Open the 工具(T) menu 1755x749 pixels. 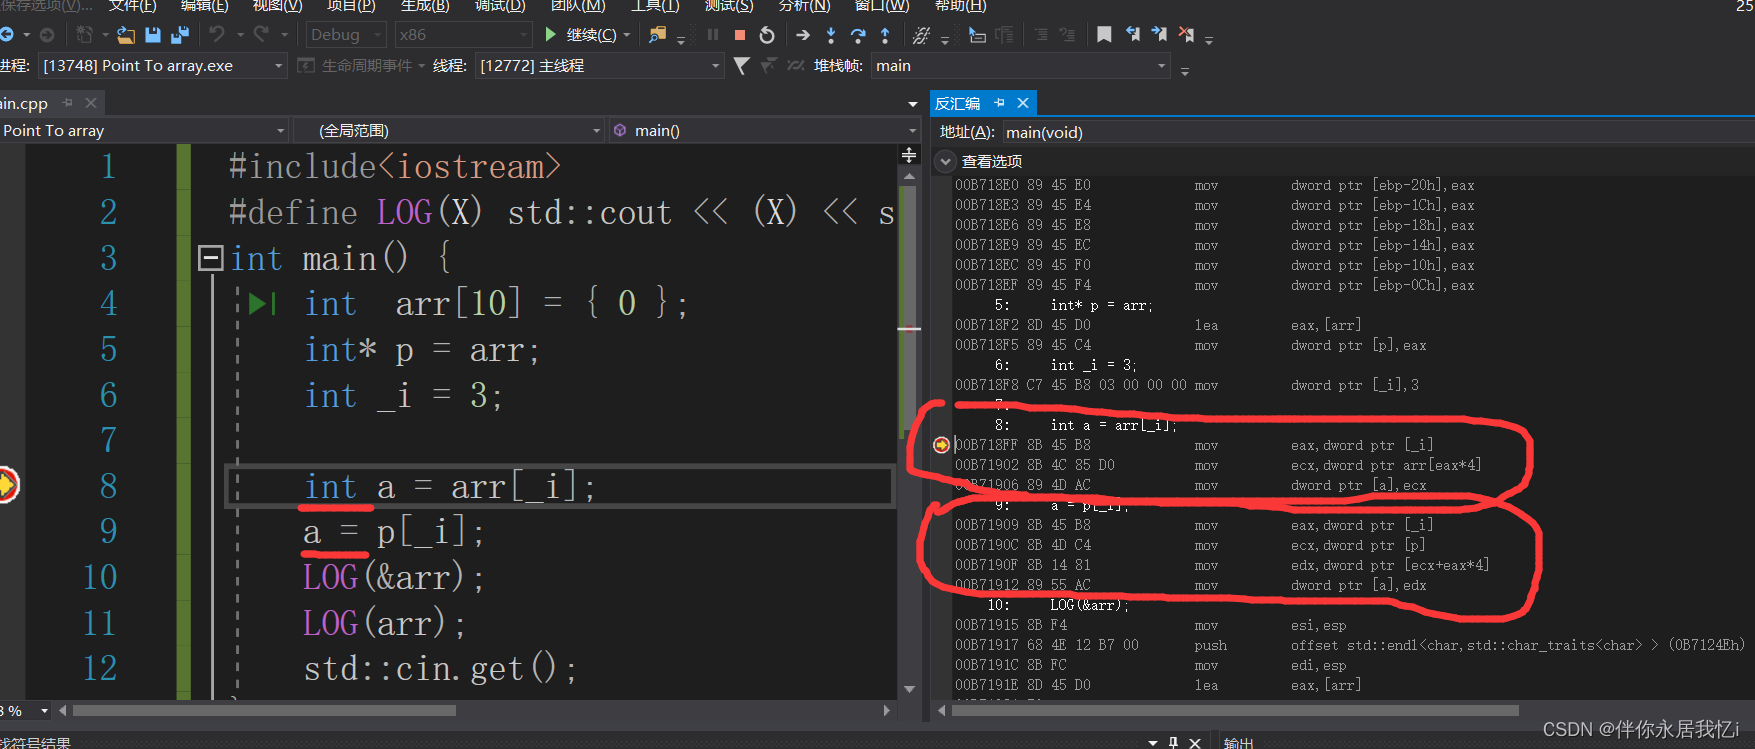click(655, 6)
